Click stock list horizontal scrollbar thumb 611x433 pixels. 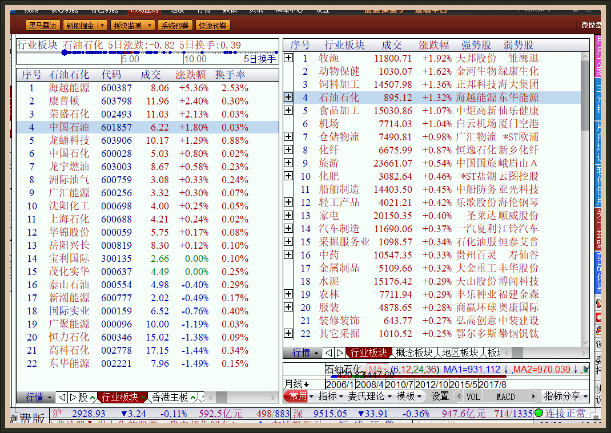(221, 398)
